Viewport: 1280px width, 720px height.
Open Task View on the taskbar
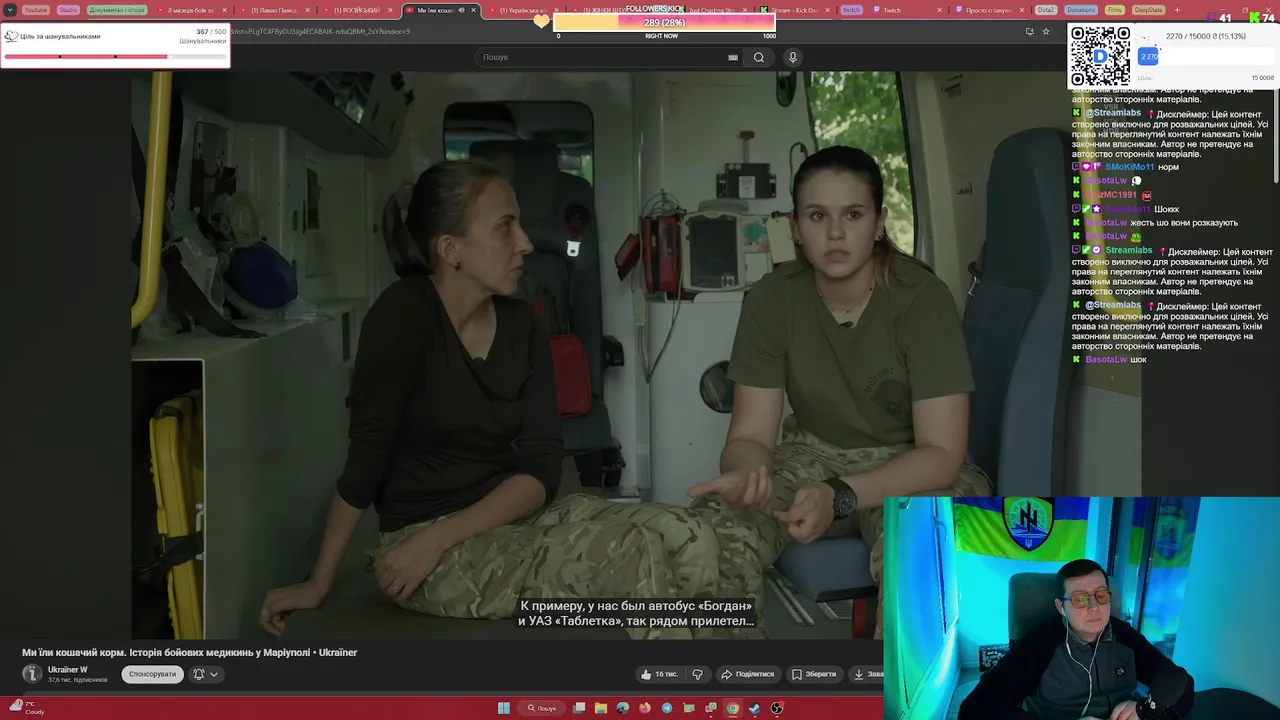pos(579,708)
